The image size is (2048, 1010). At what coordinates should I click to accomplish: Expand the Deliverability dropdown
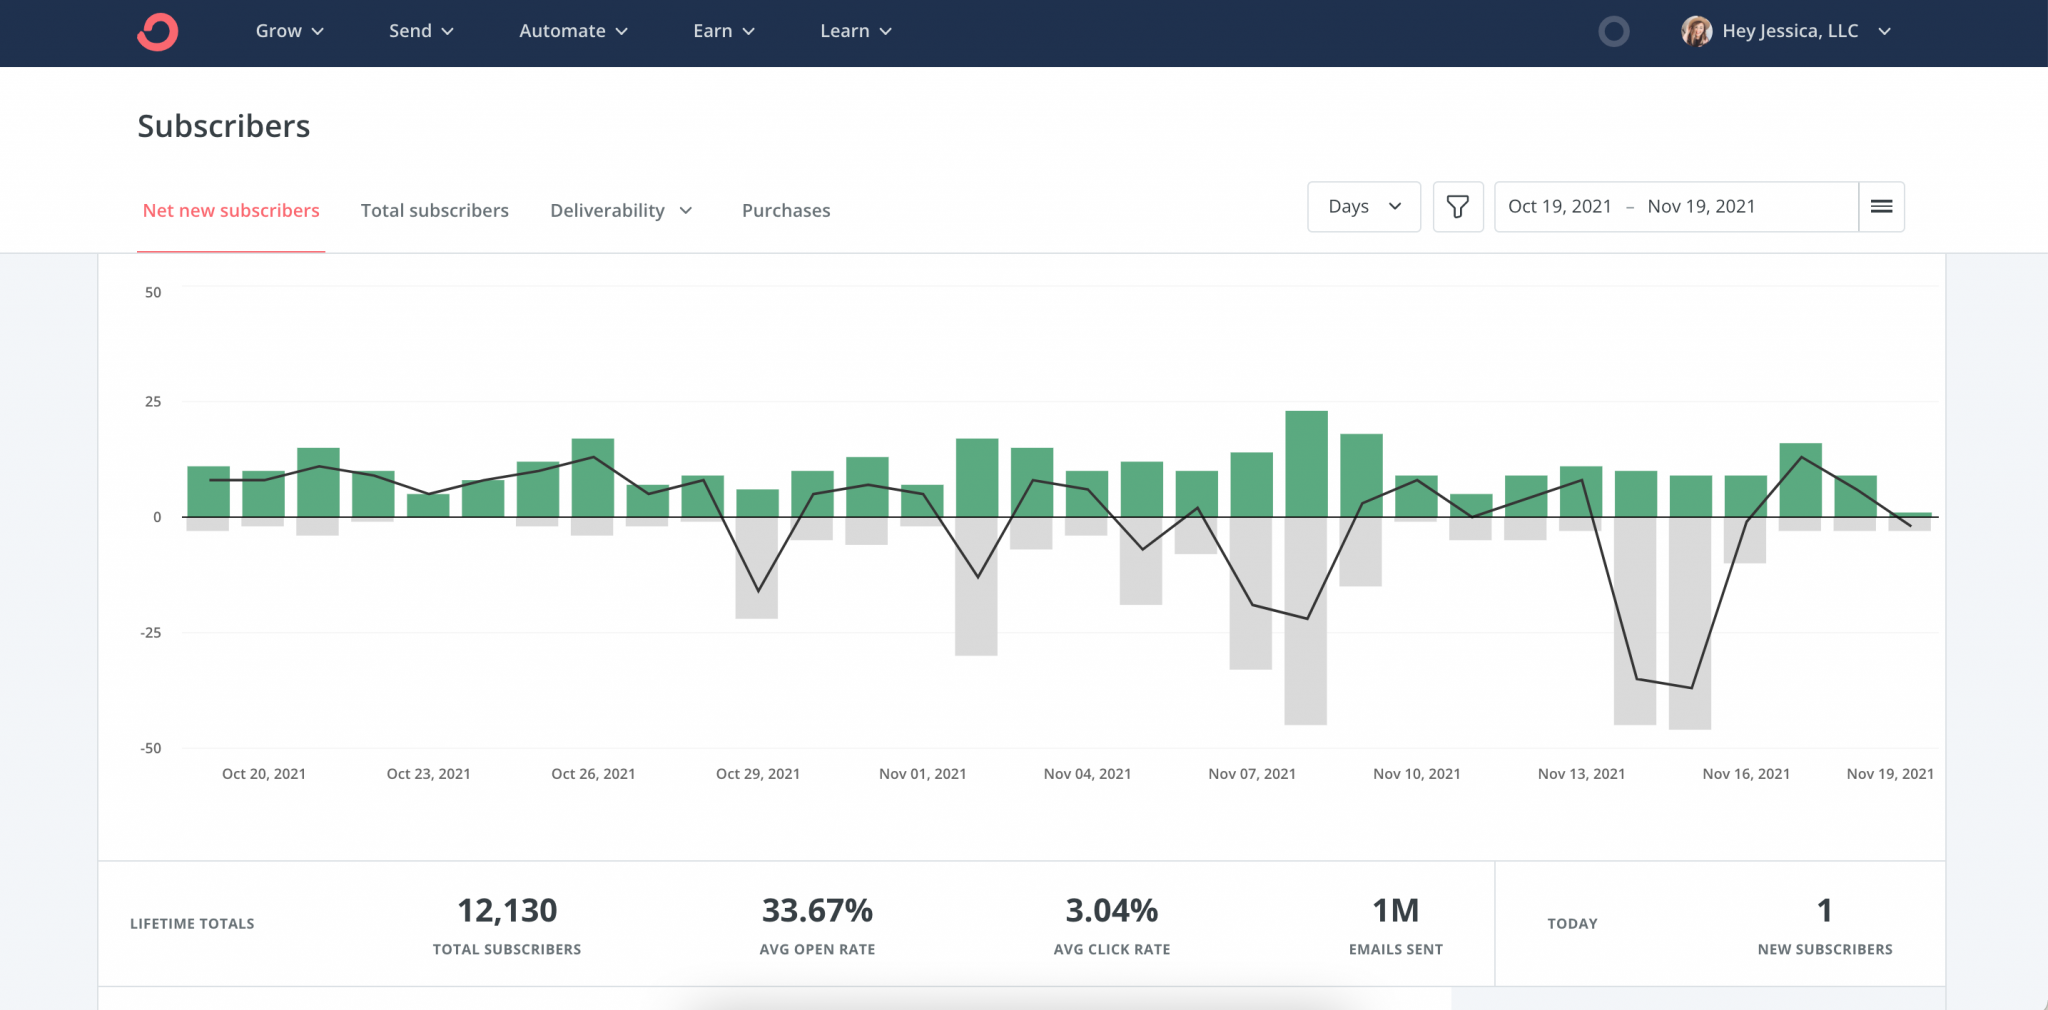[x=621, y=210]
